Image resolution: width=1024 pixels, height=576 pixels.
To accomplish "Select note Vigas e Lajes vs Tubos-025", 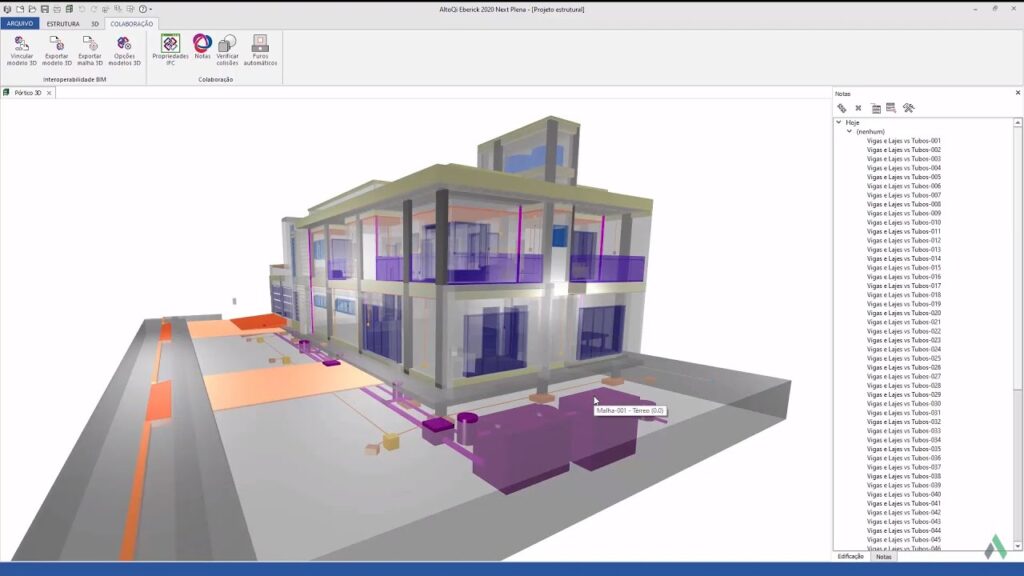I will click(903, 358).
